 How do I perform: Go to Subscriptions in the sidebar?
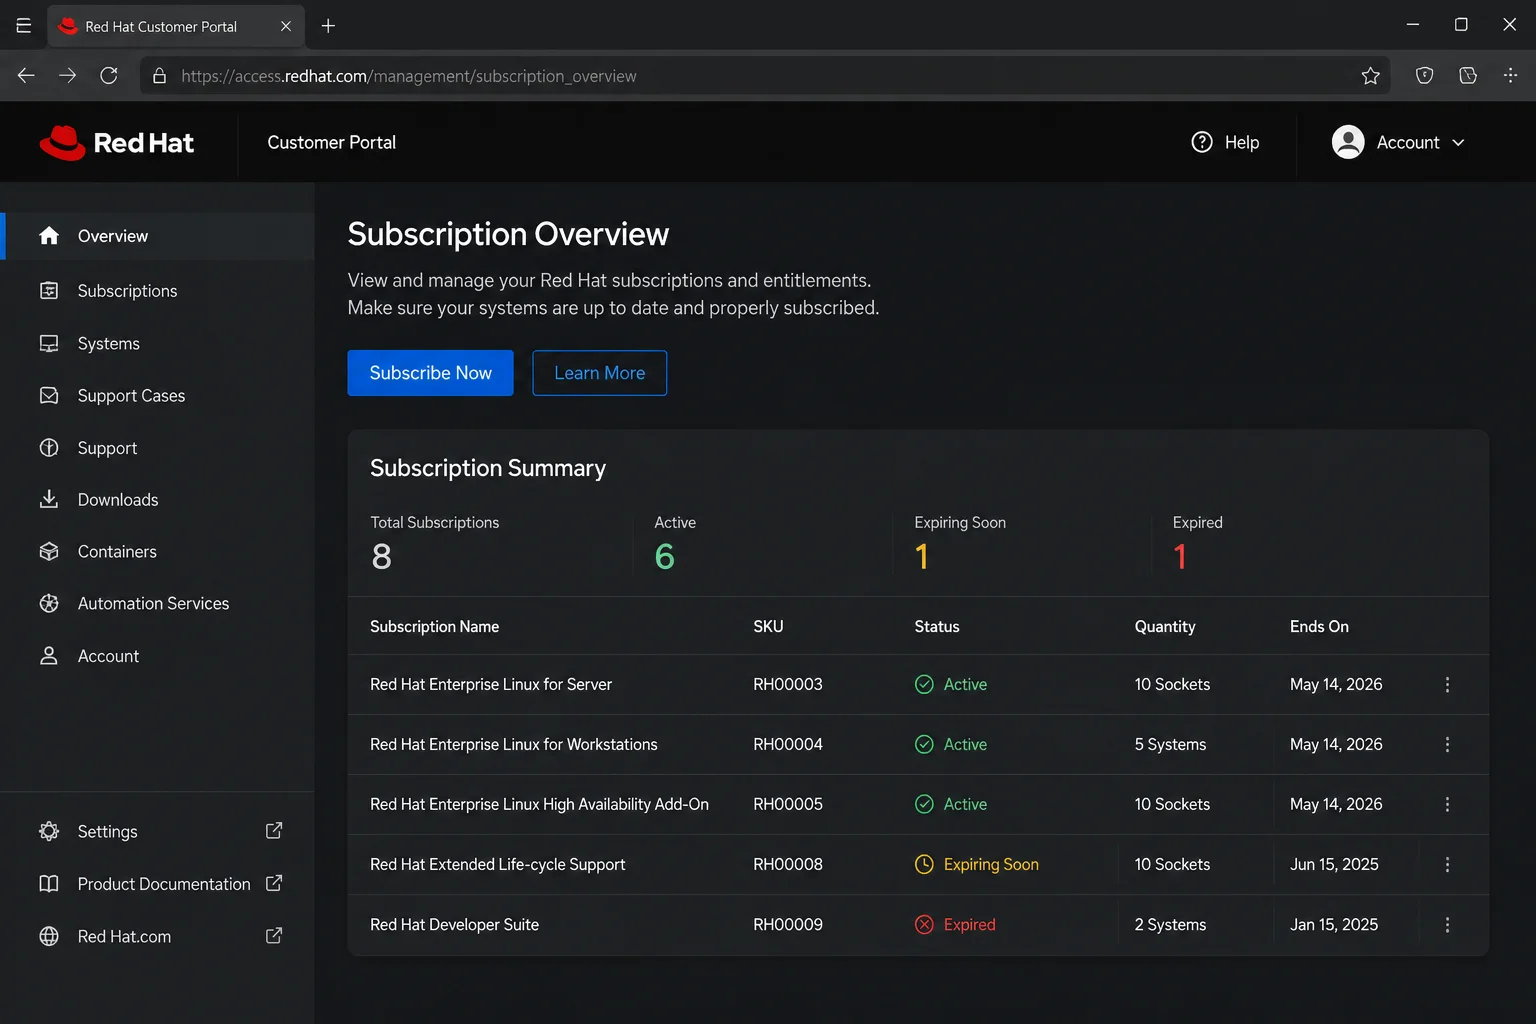pos(159,291)
